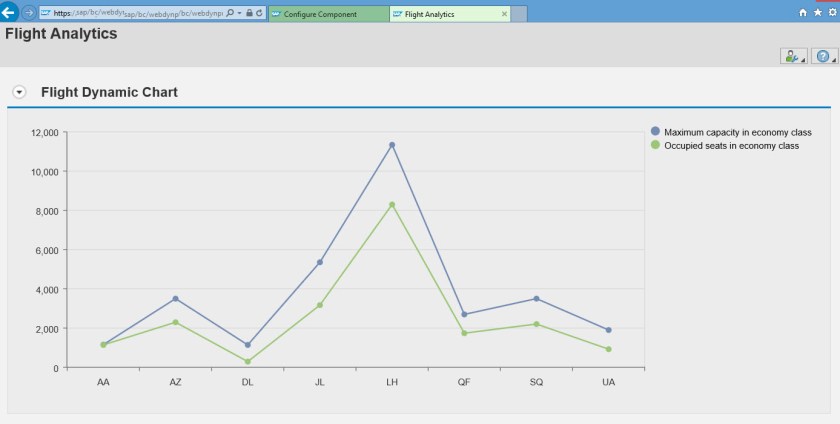Image resolution: width=840 pixels, height=424 pixels.
Task: Click the JL occupied seats data point
Action: pyautogui.click(x=320, y=305)
